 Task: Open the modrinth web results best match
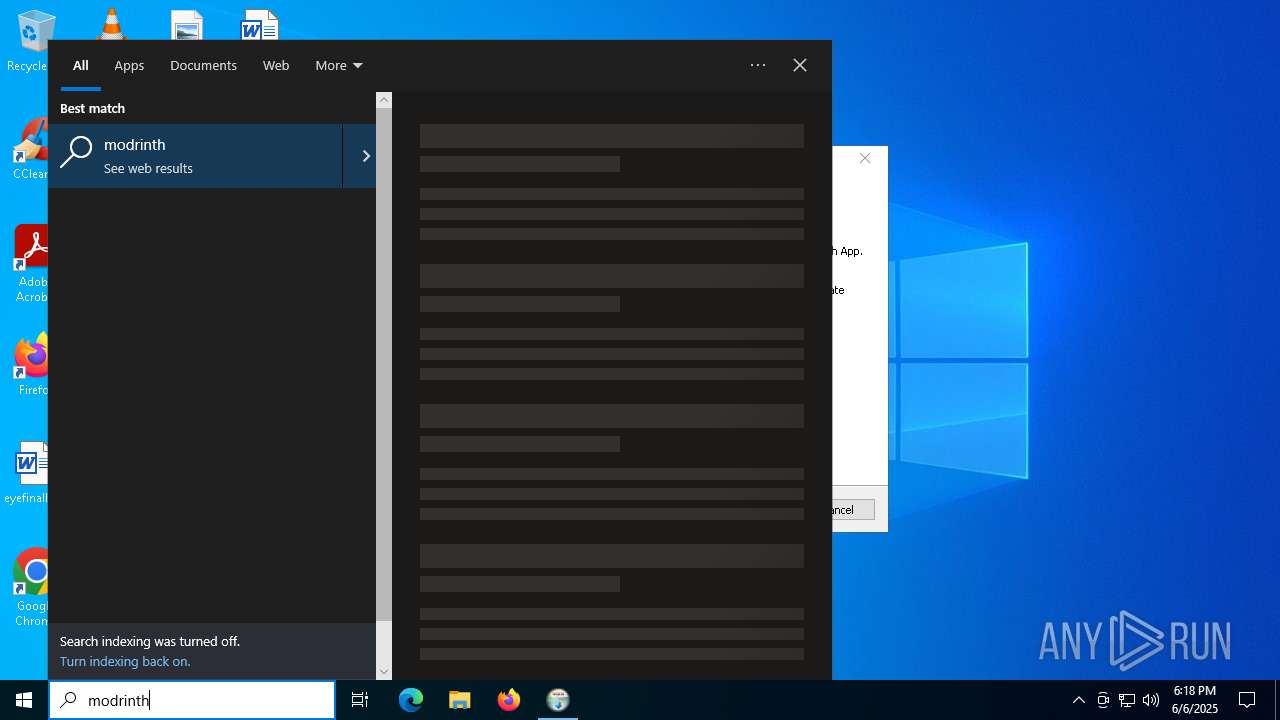196,156
